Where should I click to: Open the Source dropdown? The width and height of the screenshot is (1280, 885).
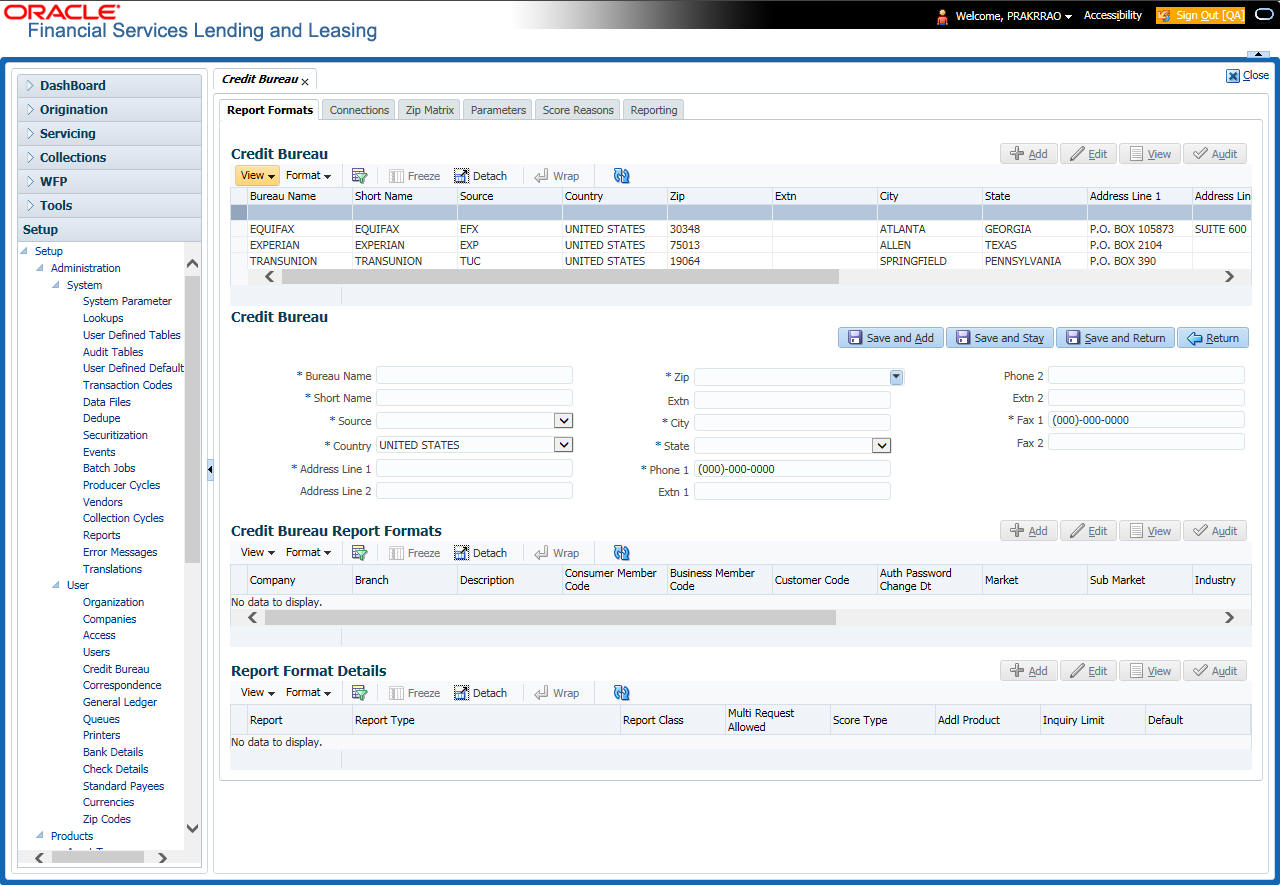tap(563, 421)
